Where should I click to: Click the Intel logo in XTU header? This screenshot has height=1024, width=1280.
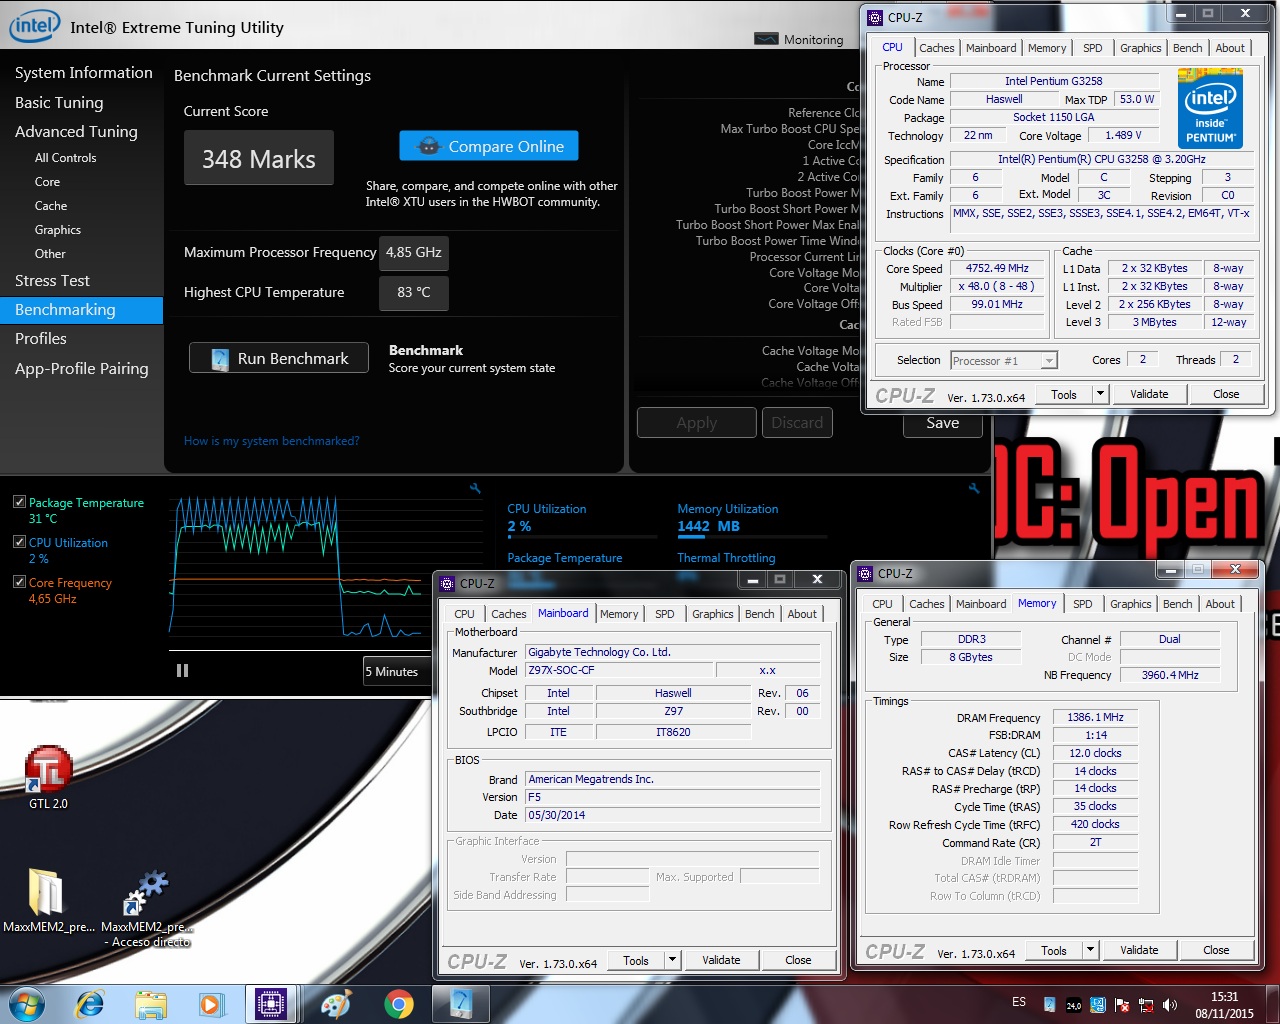[34, 25]
